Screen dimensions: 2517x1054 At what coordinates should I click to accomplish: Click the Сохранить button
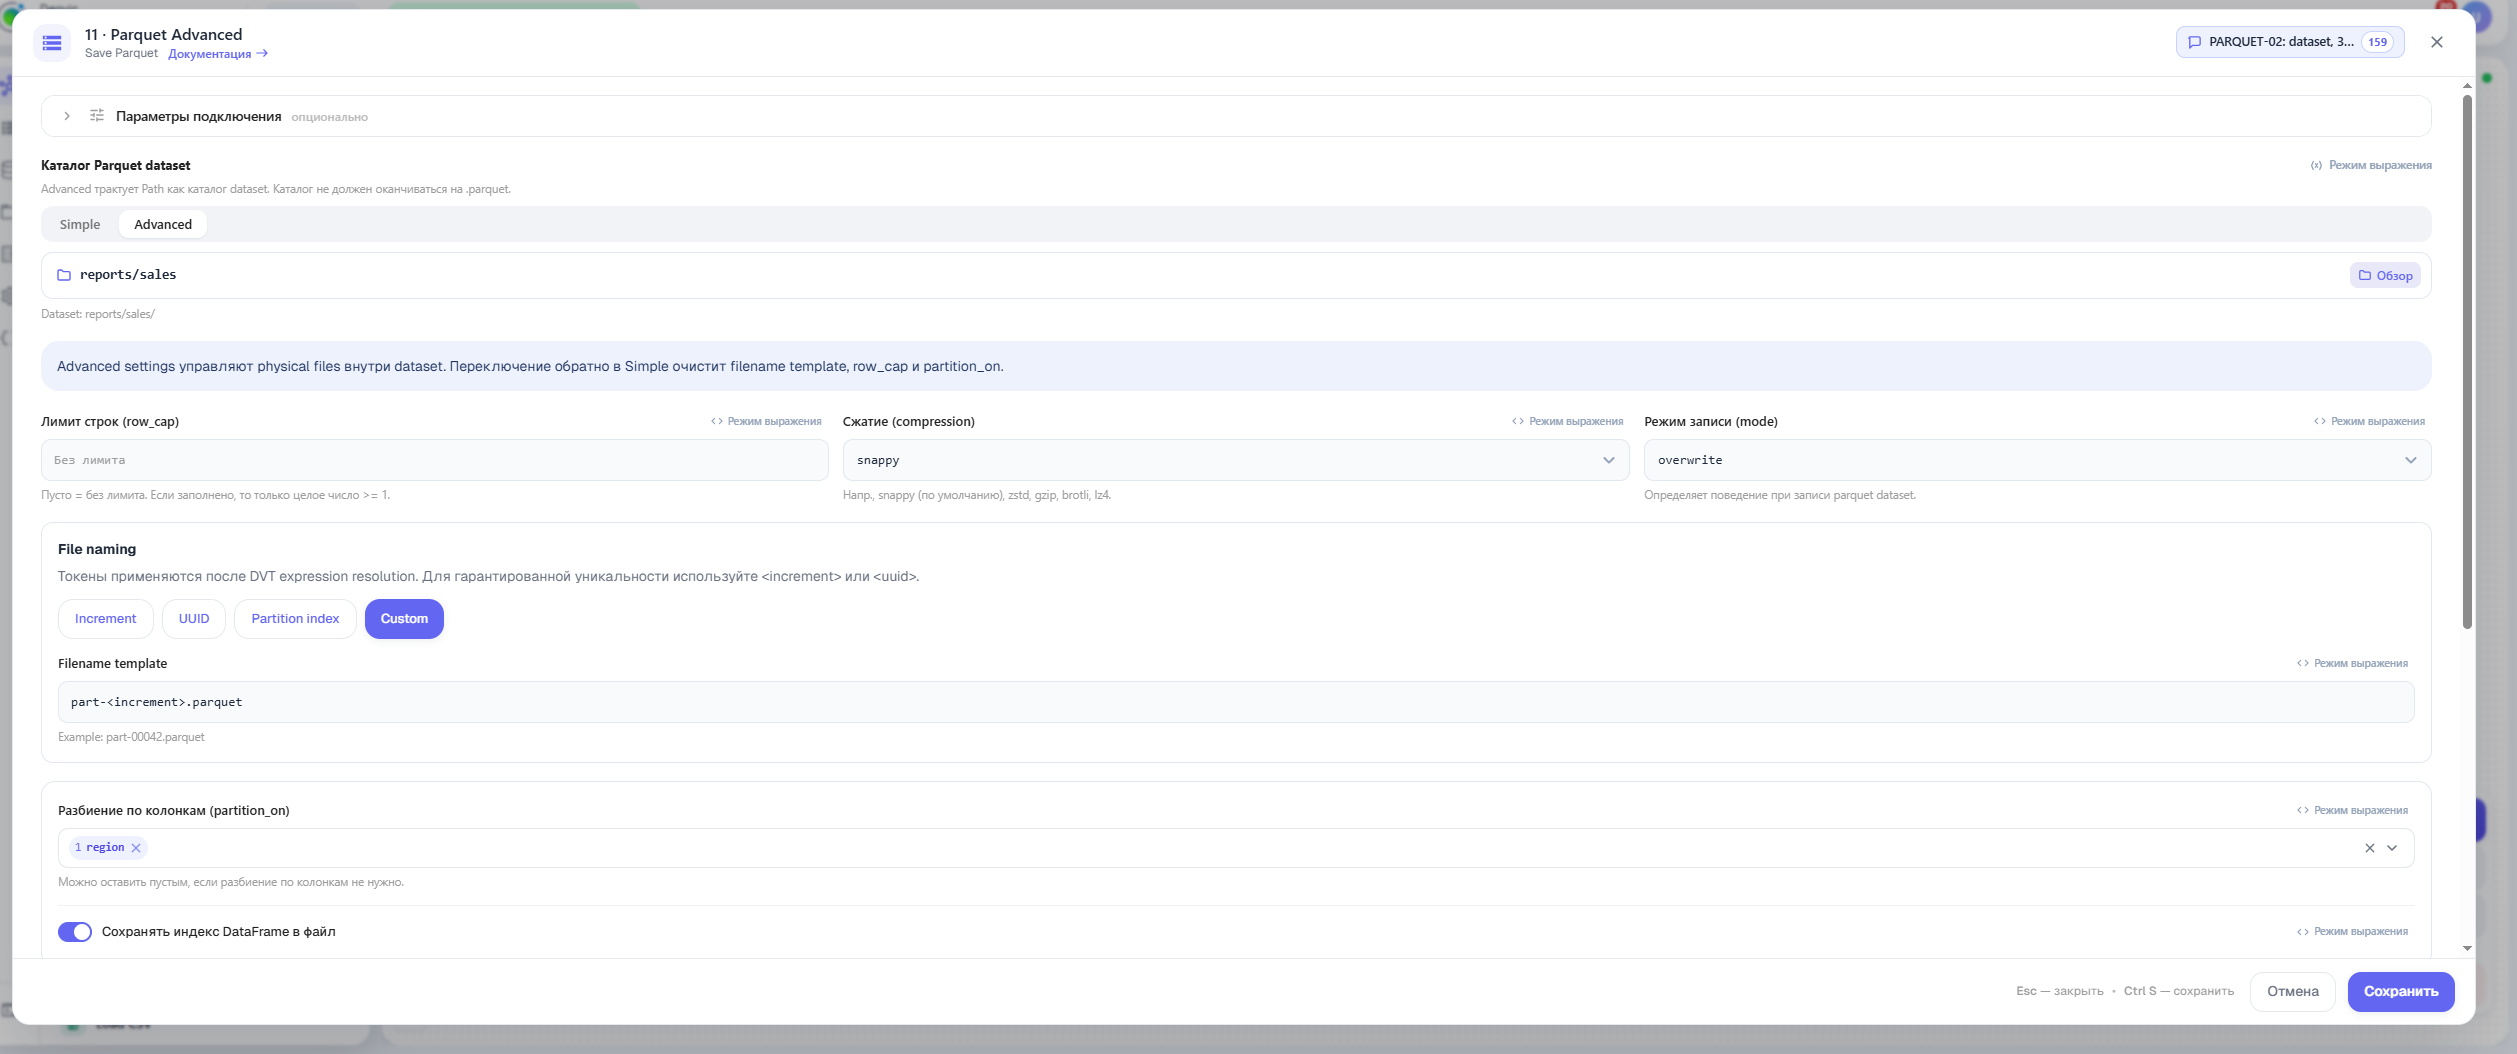coord(2400,991)
